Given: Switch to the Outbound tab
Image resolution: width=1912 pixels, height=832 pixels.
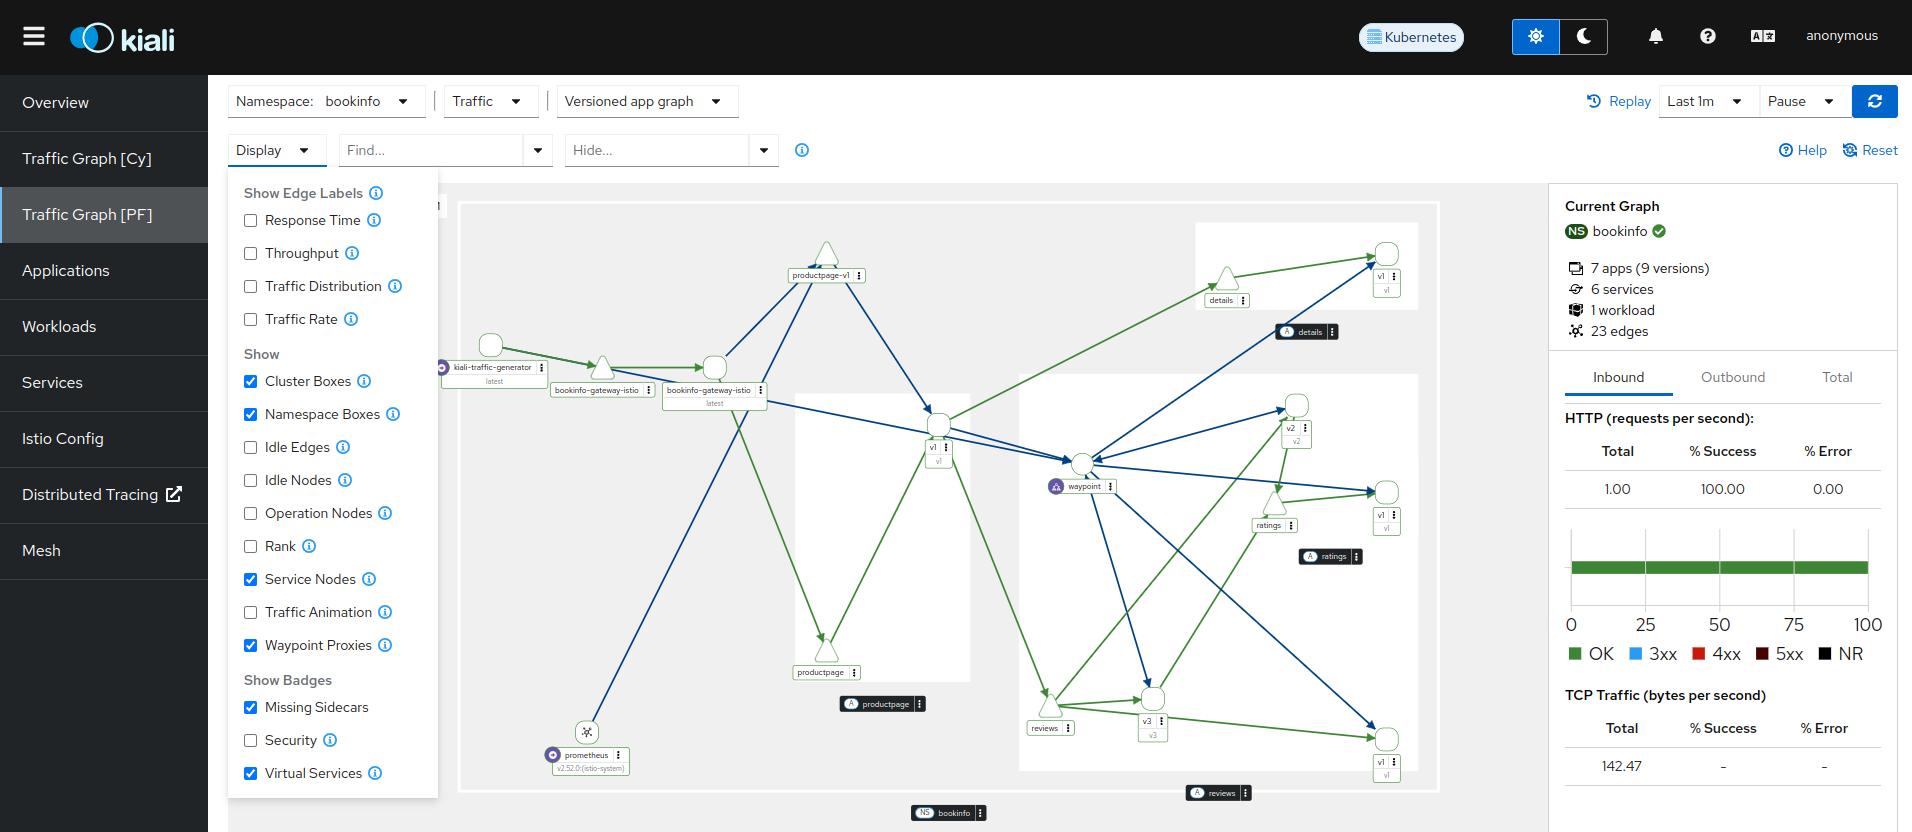Looking at the screenshot, I should [1732, 377].
